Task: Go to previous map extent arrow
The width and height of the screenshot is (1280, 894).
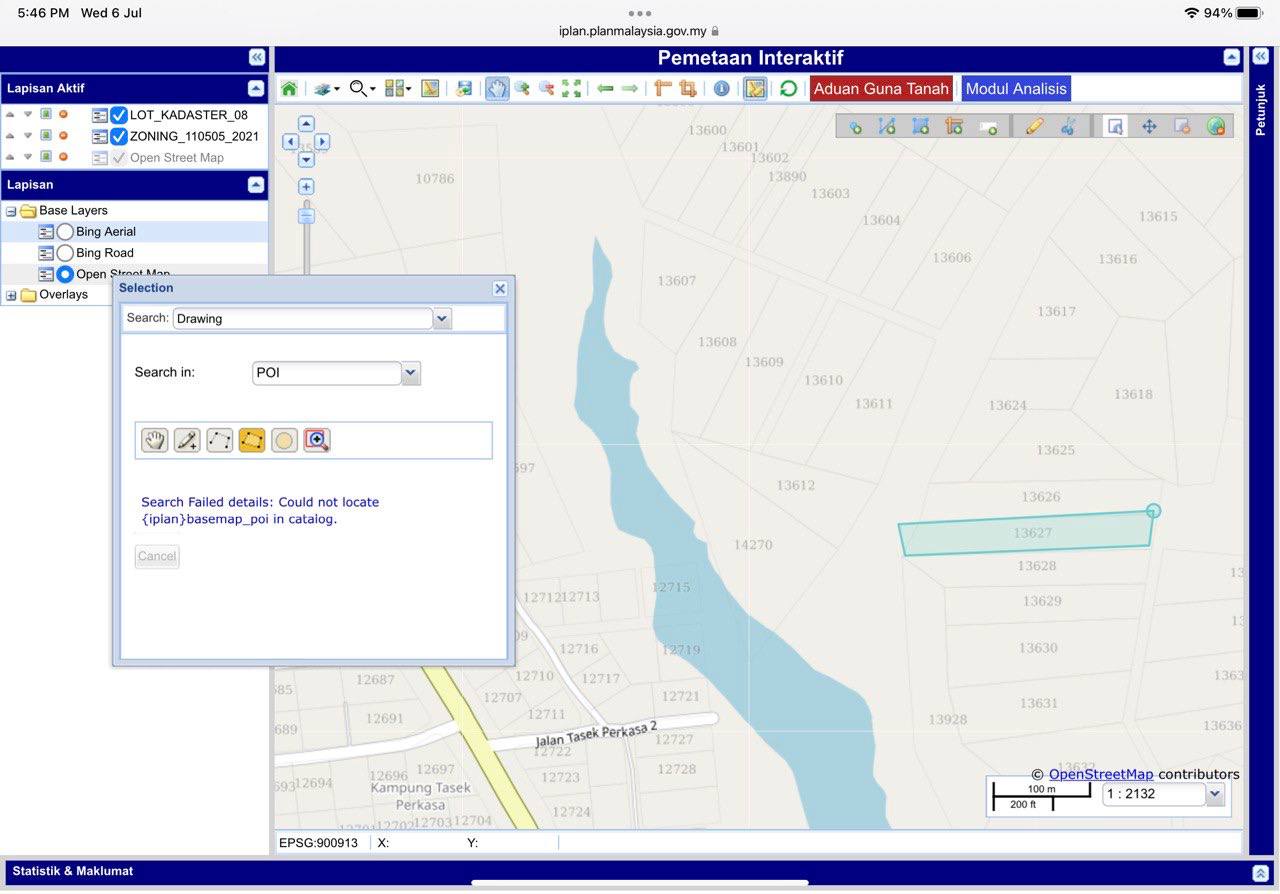Action: pos(605,89)
